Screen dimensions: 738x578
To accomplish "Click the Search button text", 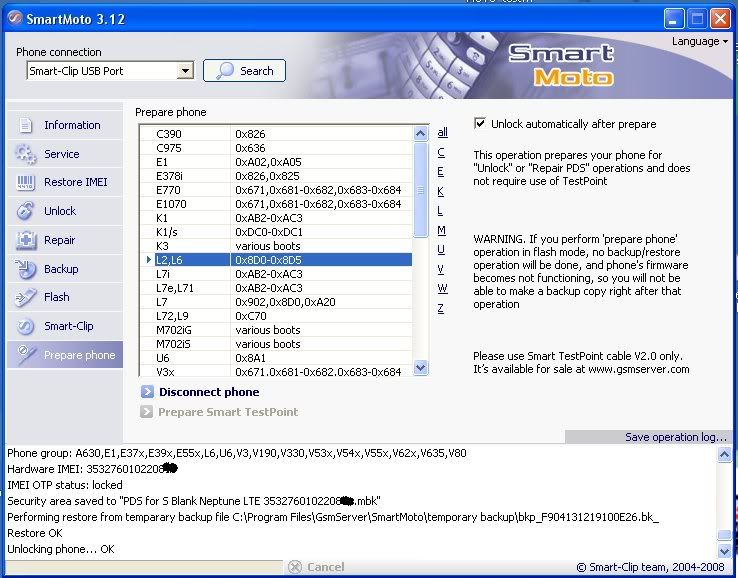I will [257, 71].
